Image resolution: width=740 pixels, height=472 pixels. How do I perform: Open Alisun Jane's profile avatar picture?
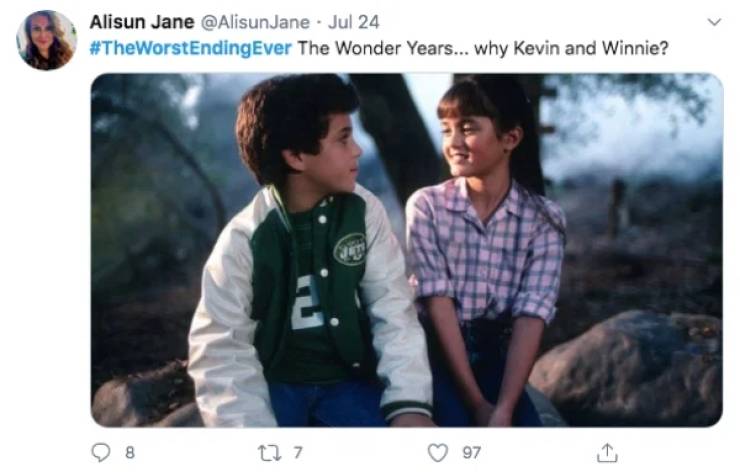[x=46, y=40]
